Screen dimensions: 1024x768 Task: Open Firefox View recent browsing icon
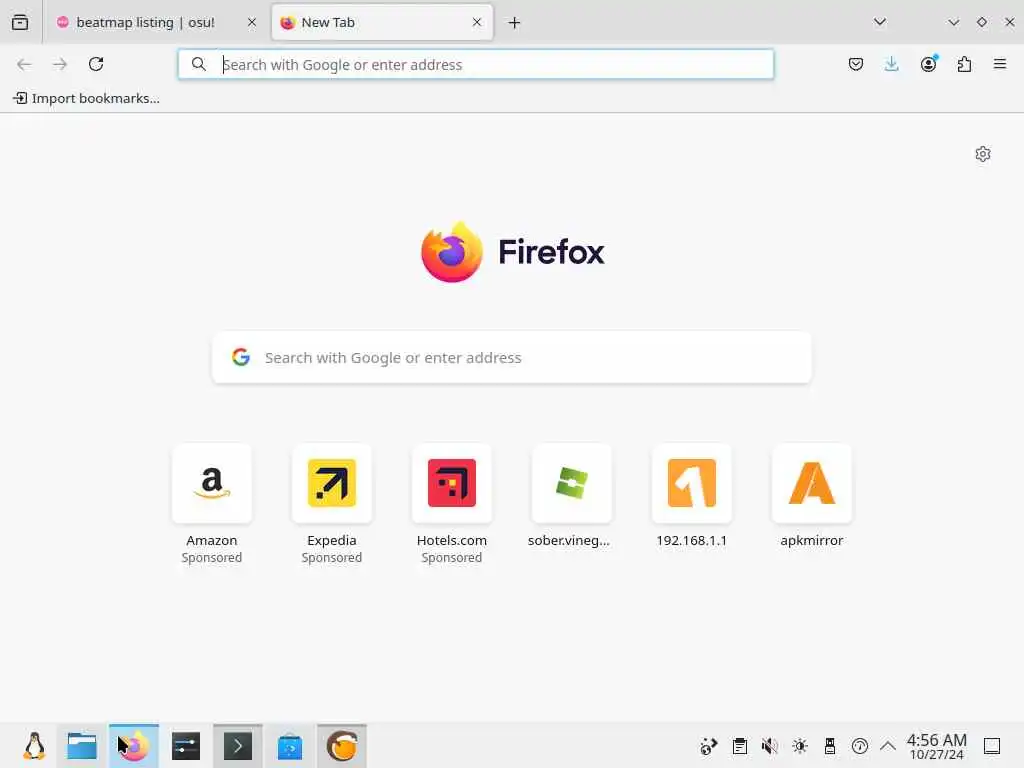point(20,22)
